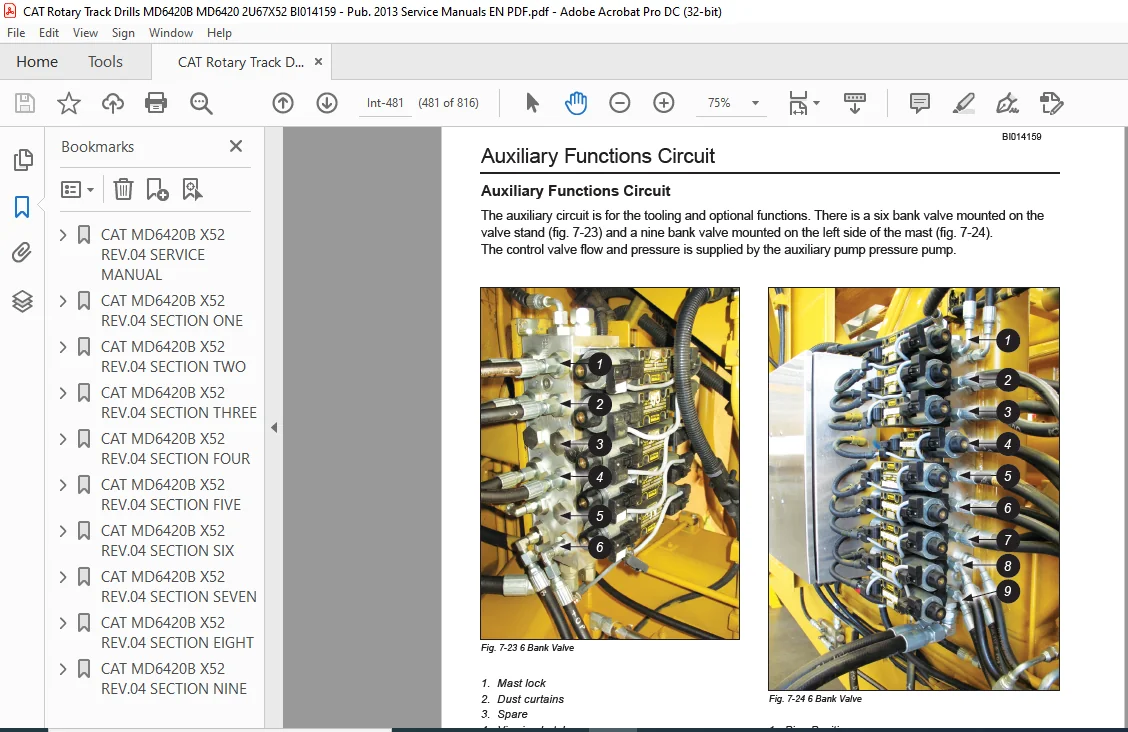Close the Bookmarks panel
Screen dimensions: 1128x732
point(236,146)
